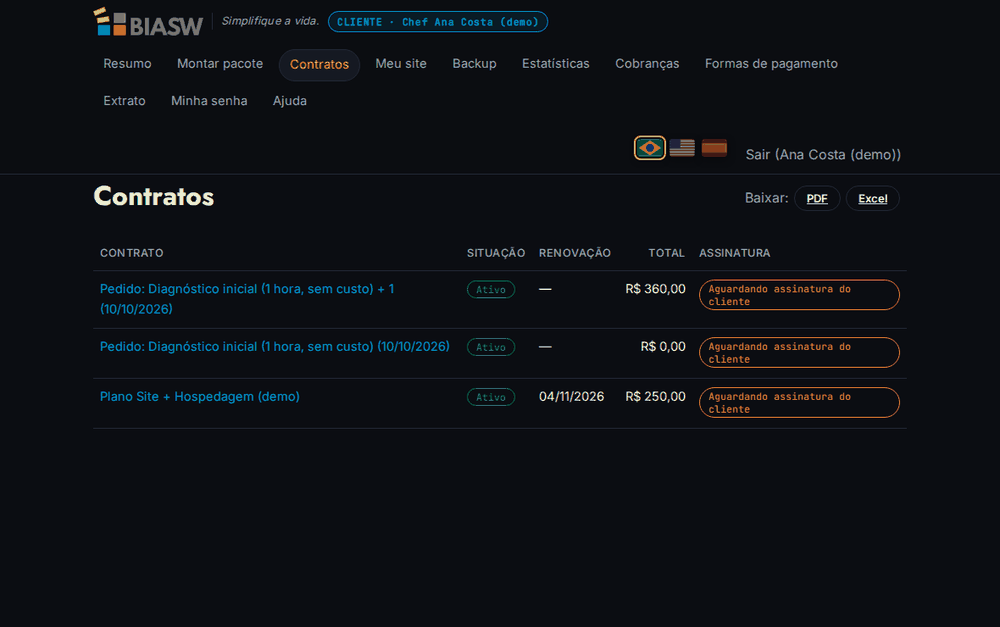The image size is (1000, 627).
Task: Click the TOTAL column header
Action: pos(666,253)
